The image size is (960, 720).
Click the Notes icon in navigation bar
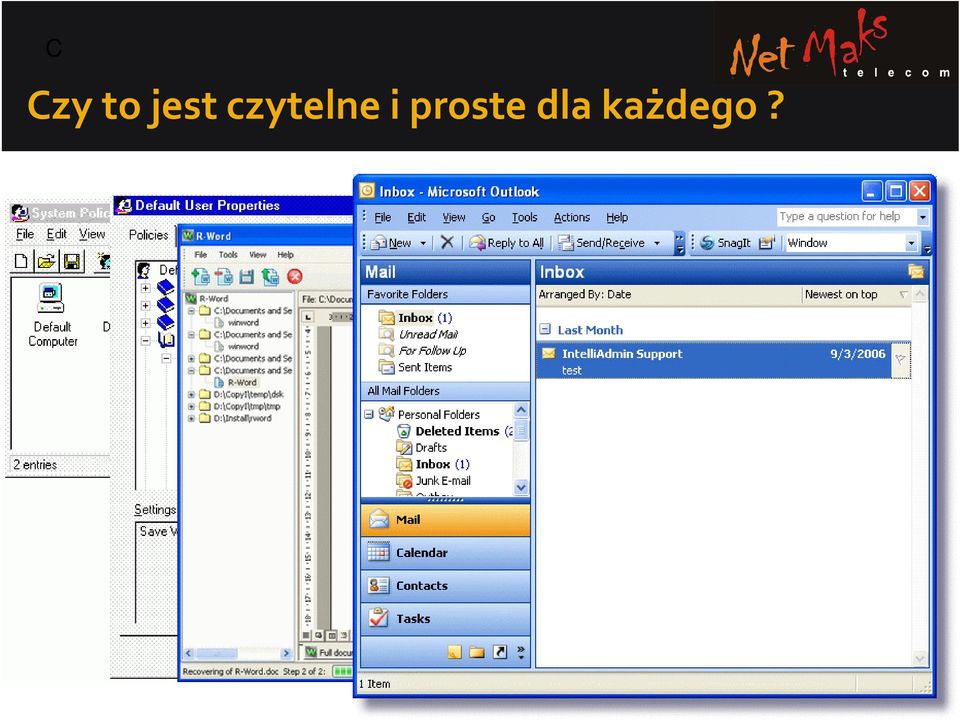click(x=454, y=652)
